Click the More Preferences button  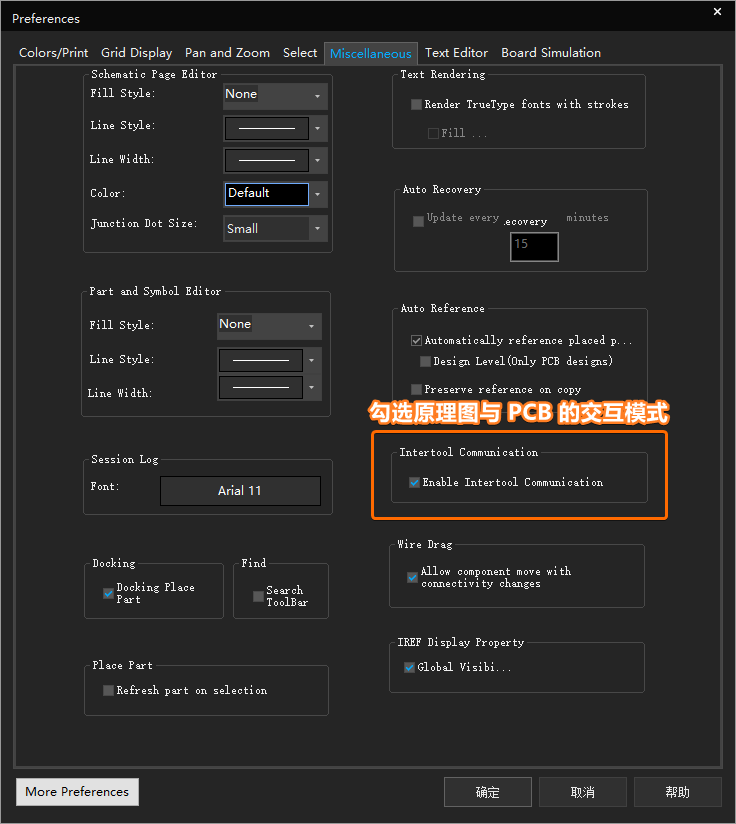pos(77,792)
